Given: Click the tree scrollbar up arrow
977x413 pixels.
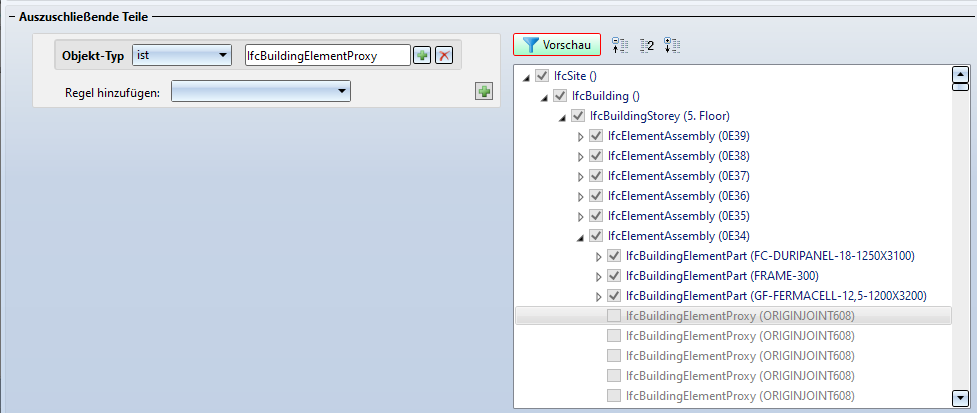Looking at the screenshot, I should pos(961,74).
